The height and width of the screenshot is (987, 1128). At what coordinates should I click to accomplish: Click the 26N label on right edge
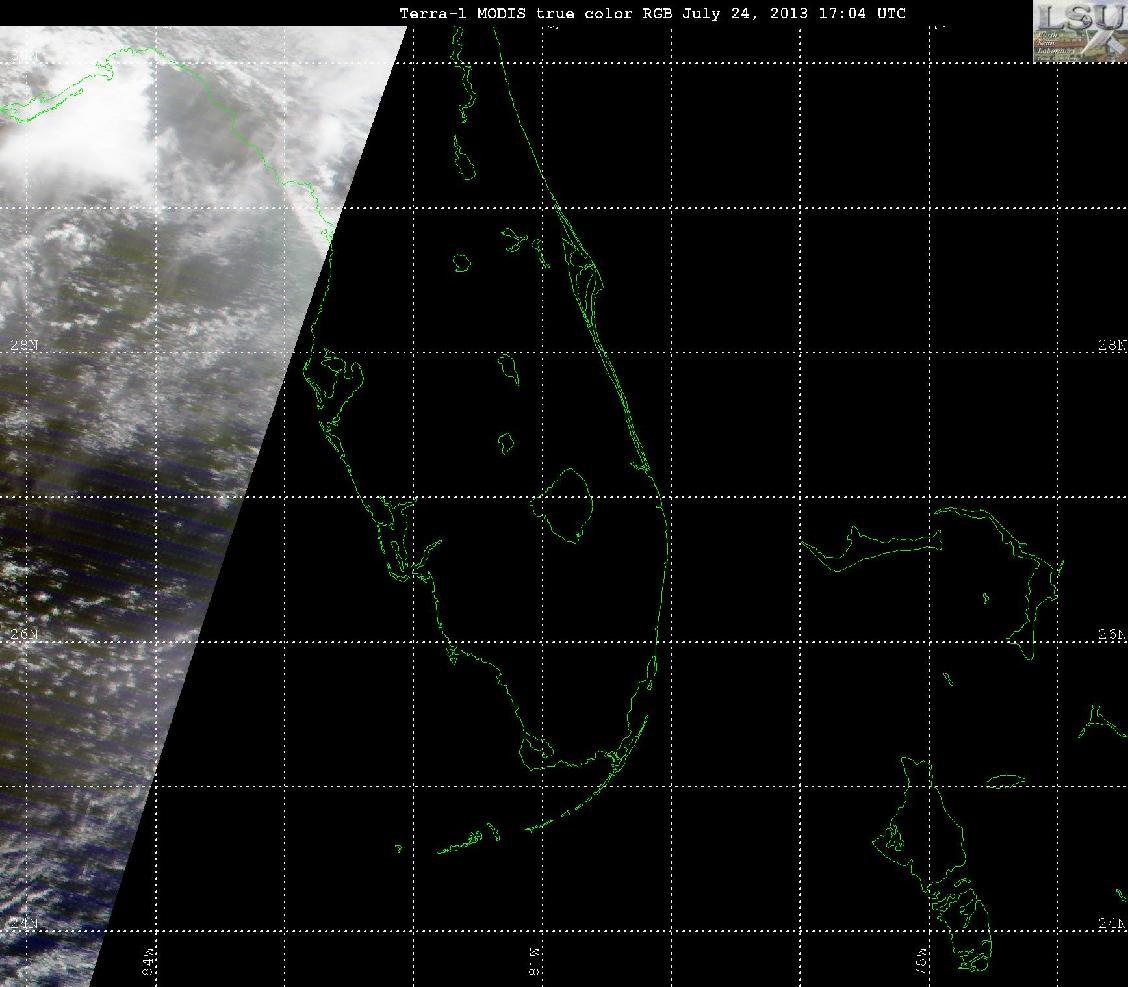point(1112,634)
